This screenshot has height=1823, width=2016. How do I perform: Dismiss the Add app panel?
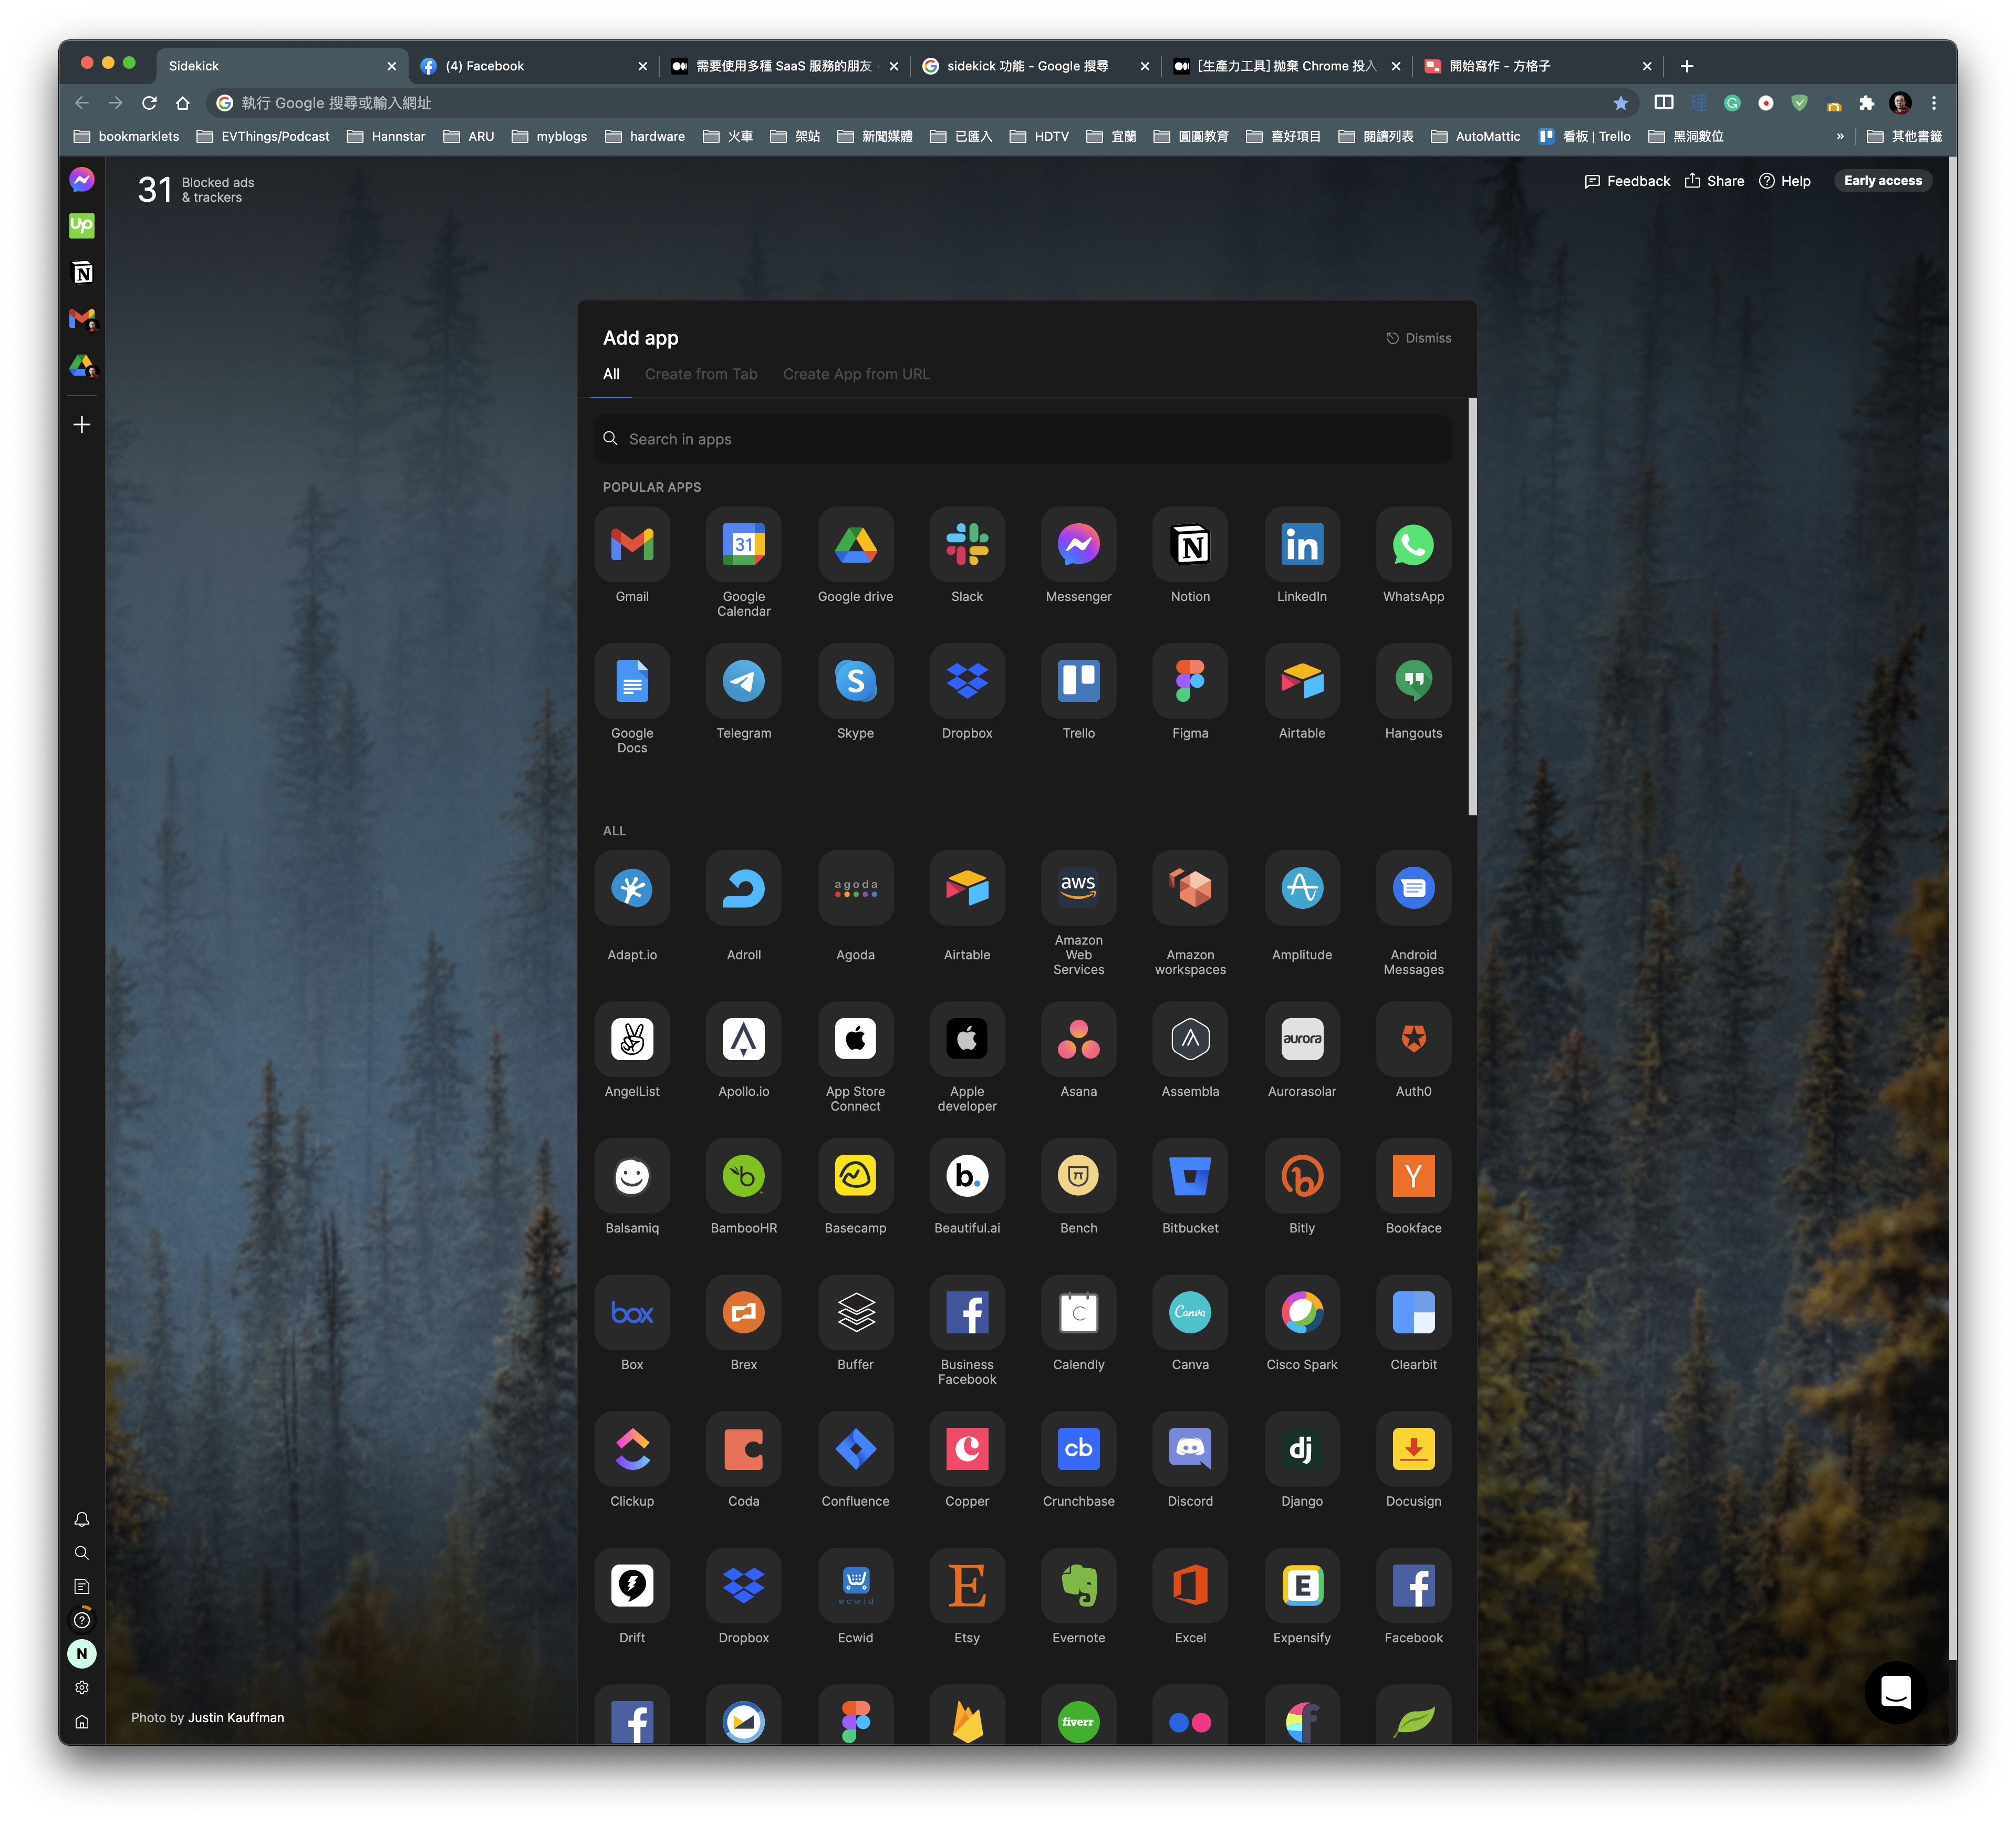[1418, 338]
